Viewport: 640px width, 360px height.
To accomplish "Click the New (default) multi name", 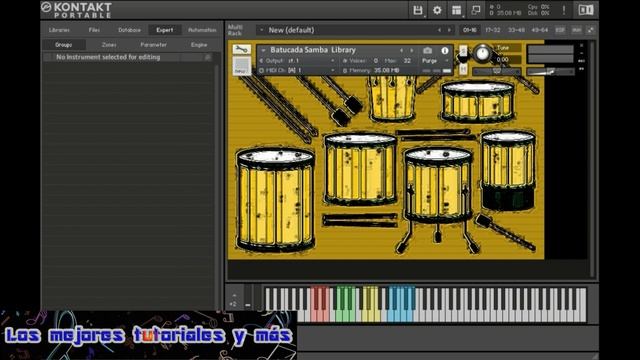I will (x=291, y=30).
